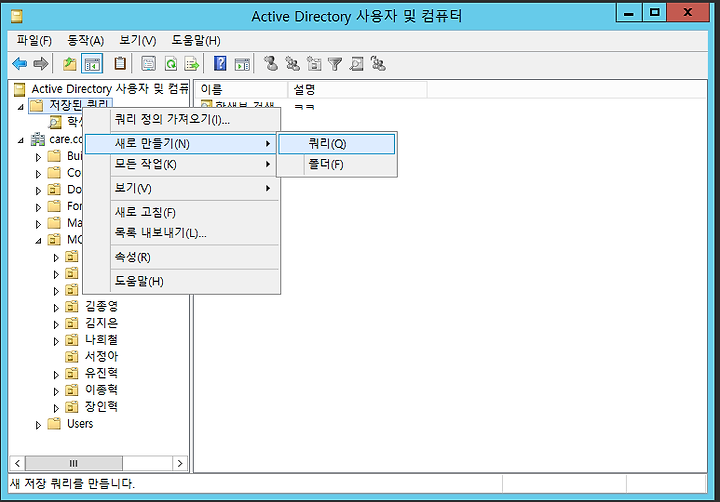Expand the Co... folder node
The width and height of the screenshot is (720, 502).
pos(38,174)
